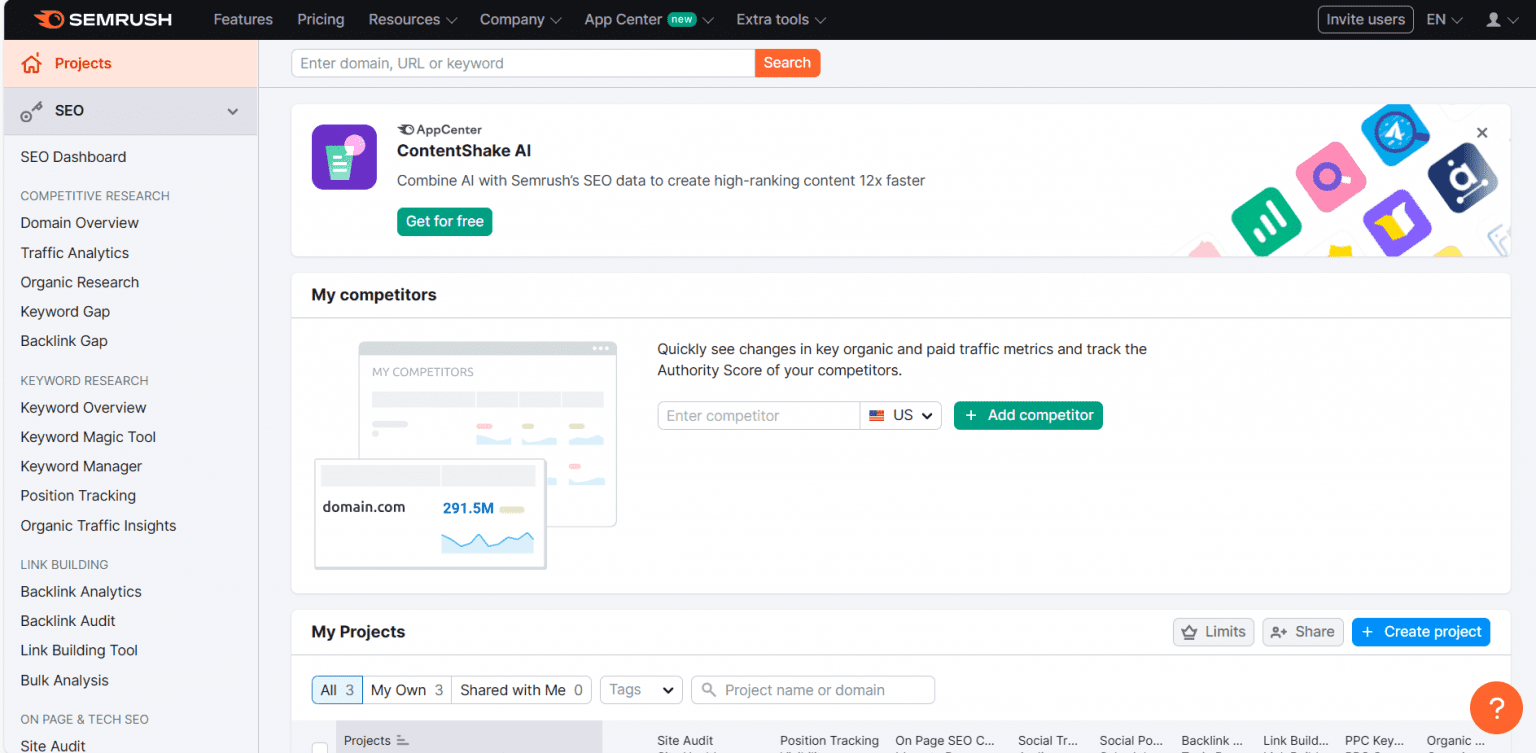Select the Projects home icon in sidebar
The image size is (1536, 753).
coord(33,62)
